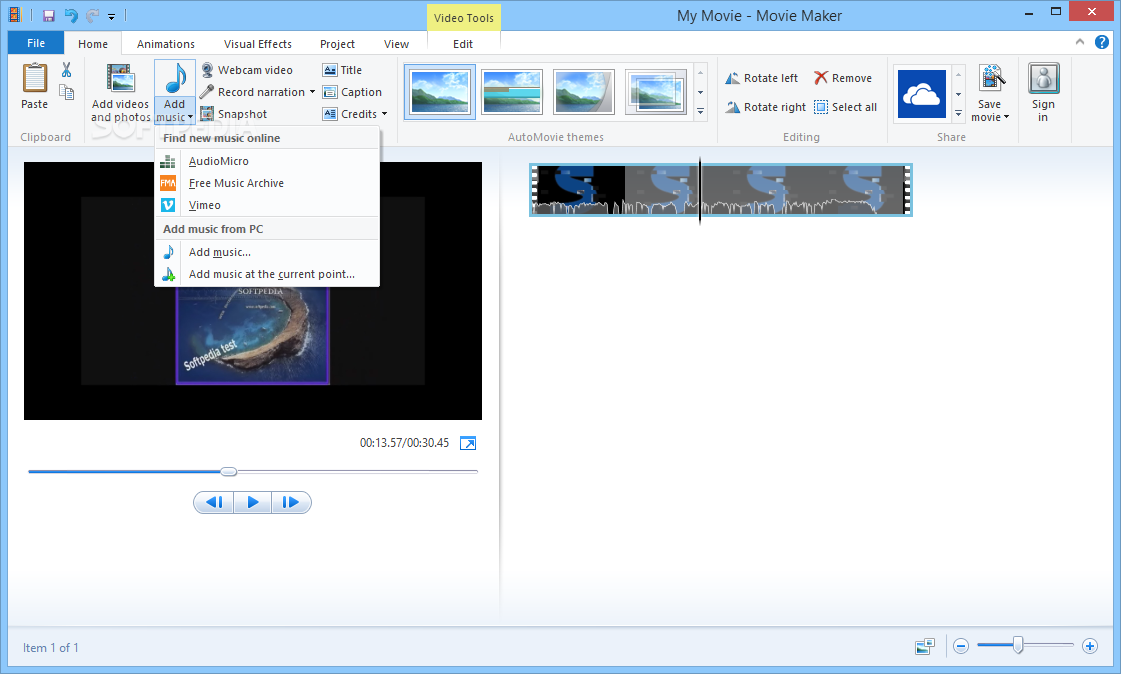Expand the AutoMovie themes gallery
The height and width of the screenshot is (674, 1121).
pos(701,111)
